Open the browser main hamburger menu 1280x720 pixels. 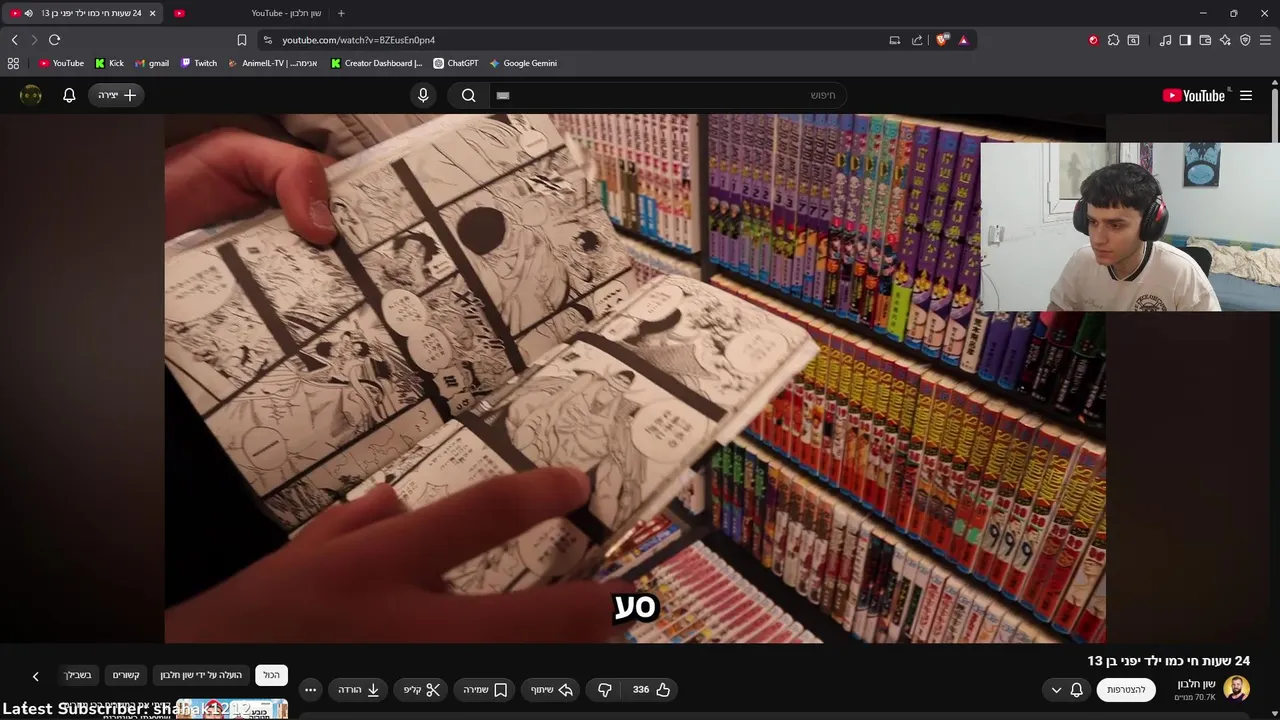coord(1266,40)
